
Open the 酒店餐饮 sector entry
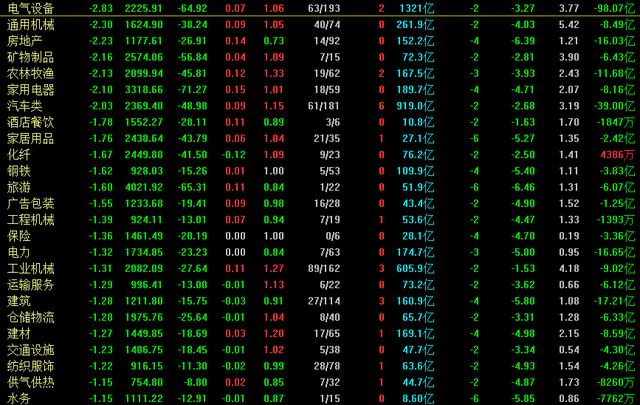coord(31,122)
